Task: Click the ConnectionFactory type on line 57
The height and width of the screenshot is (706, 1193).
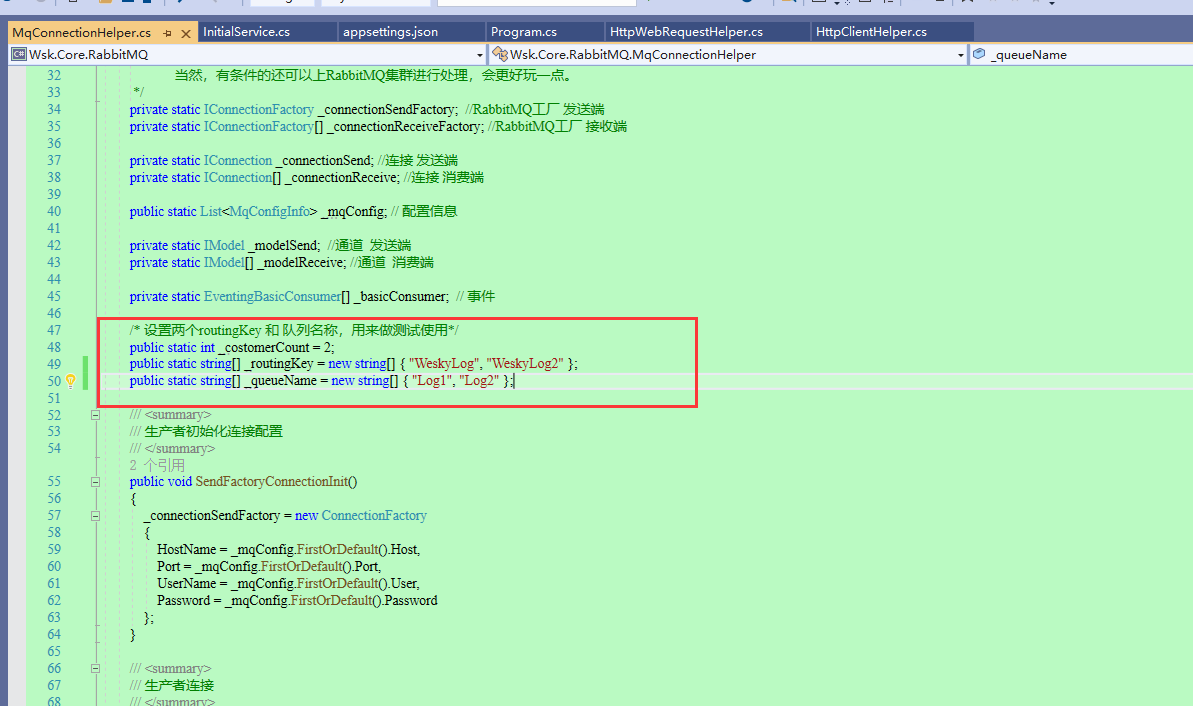Action: click(374, 516)
